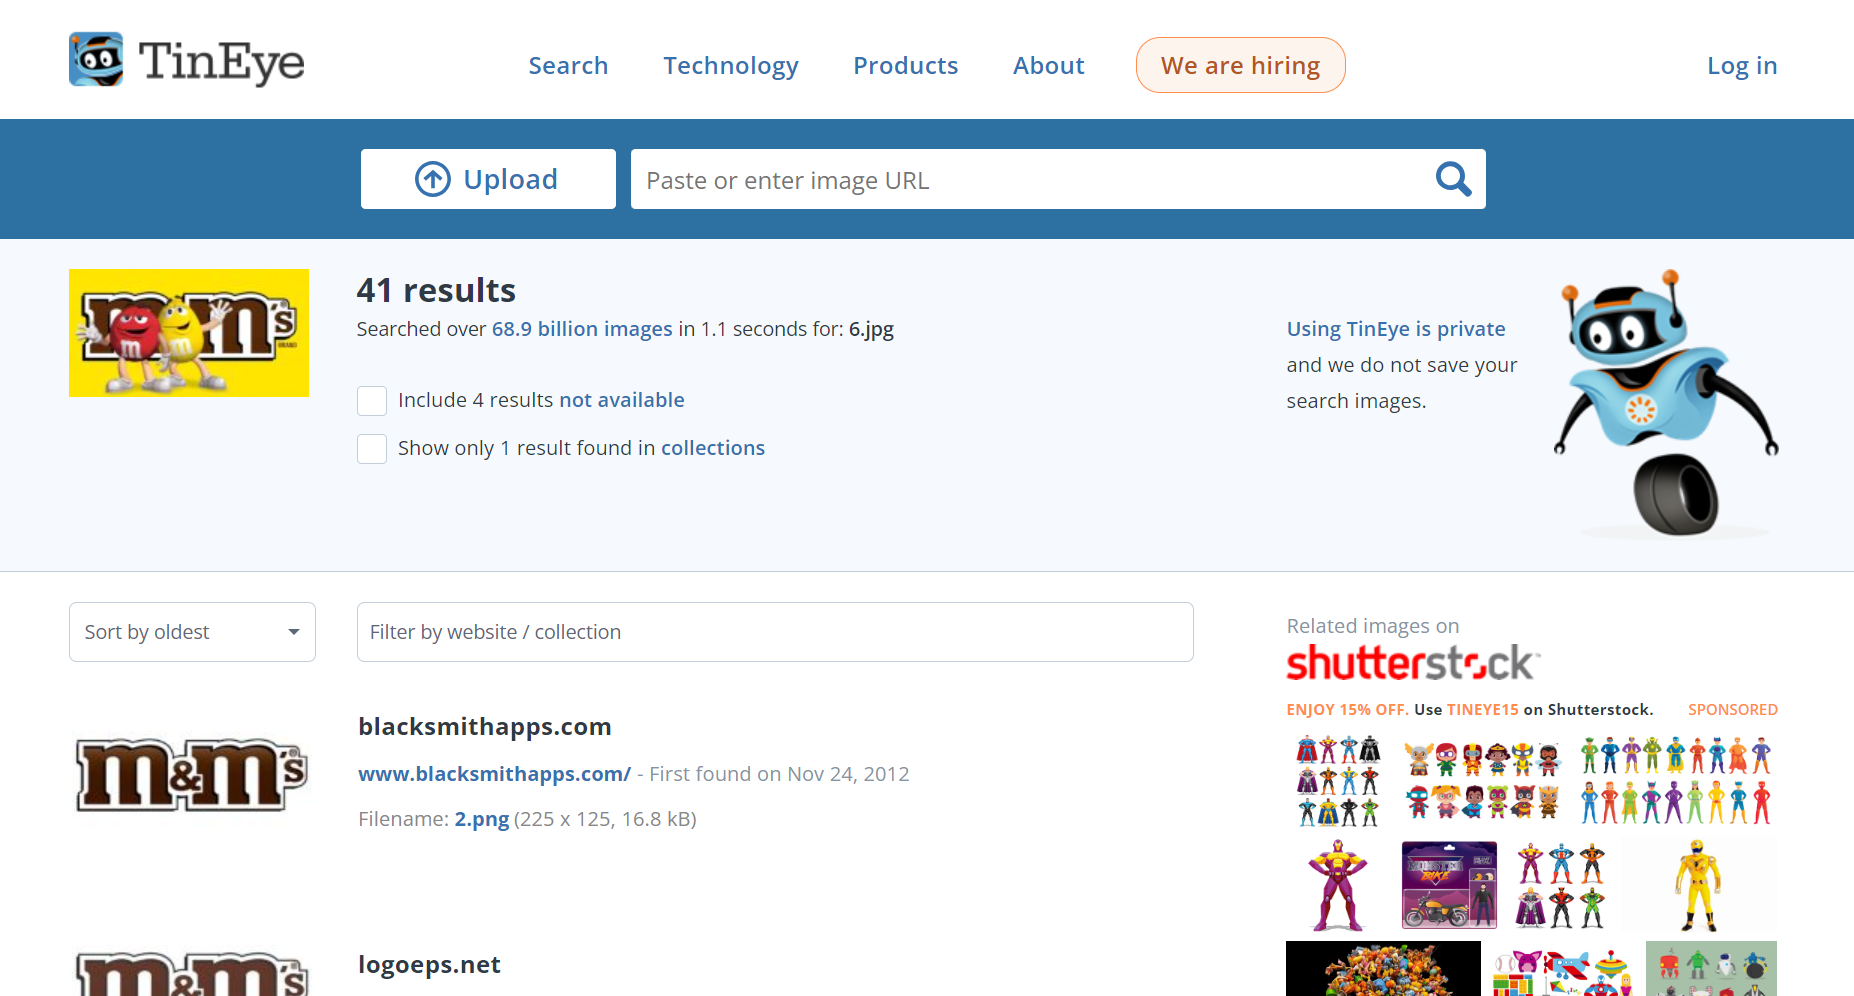
Task: Click the upload arrow circle icon
Action: click(x=433, y=180)
